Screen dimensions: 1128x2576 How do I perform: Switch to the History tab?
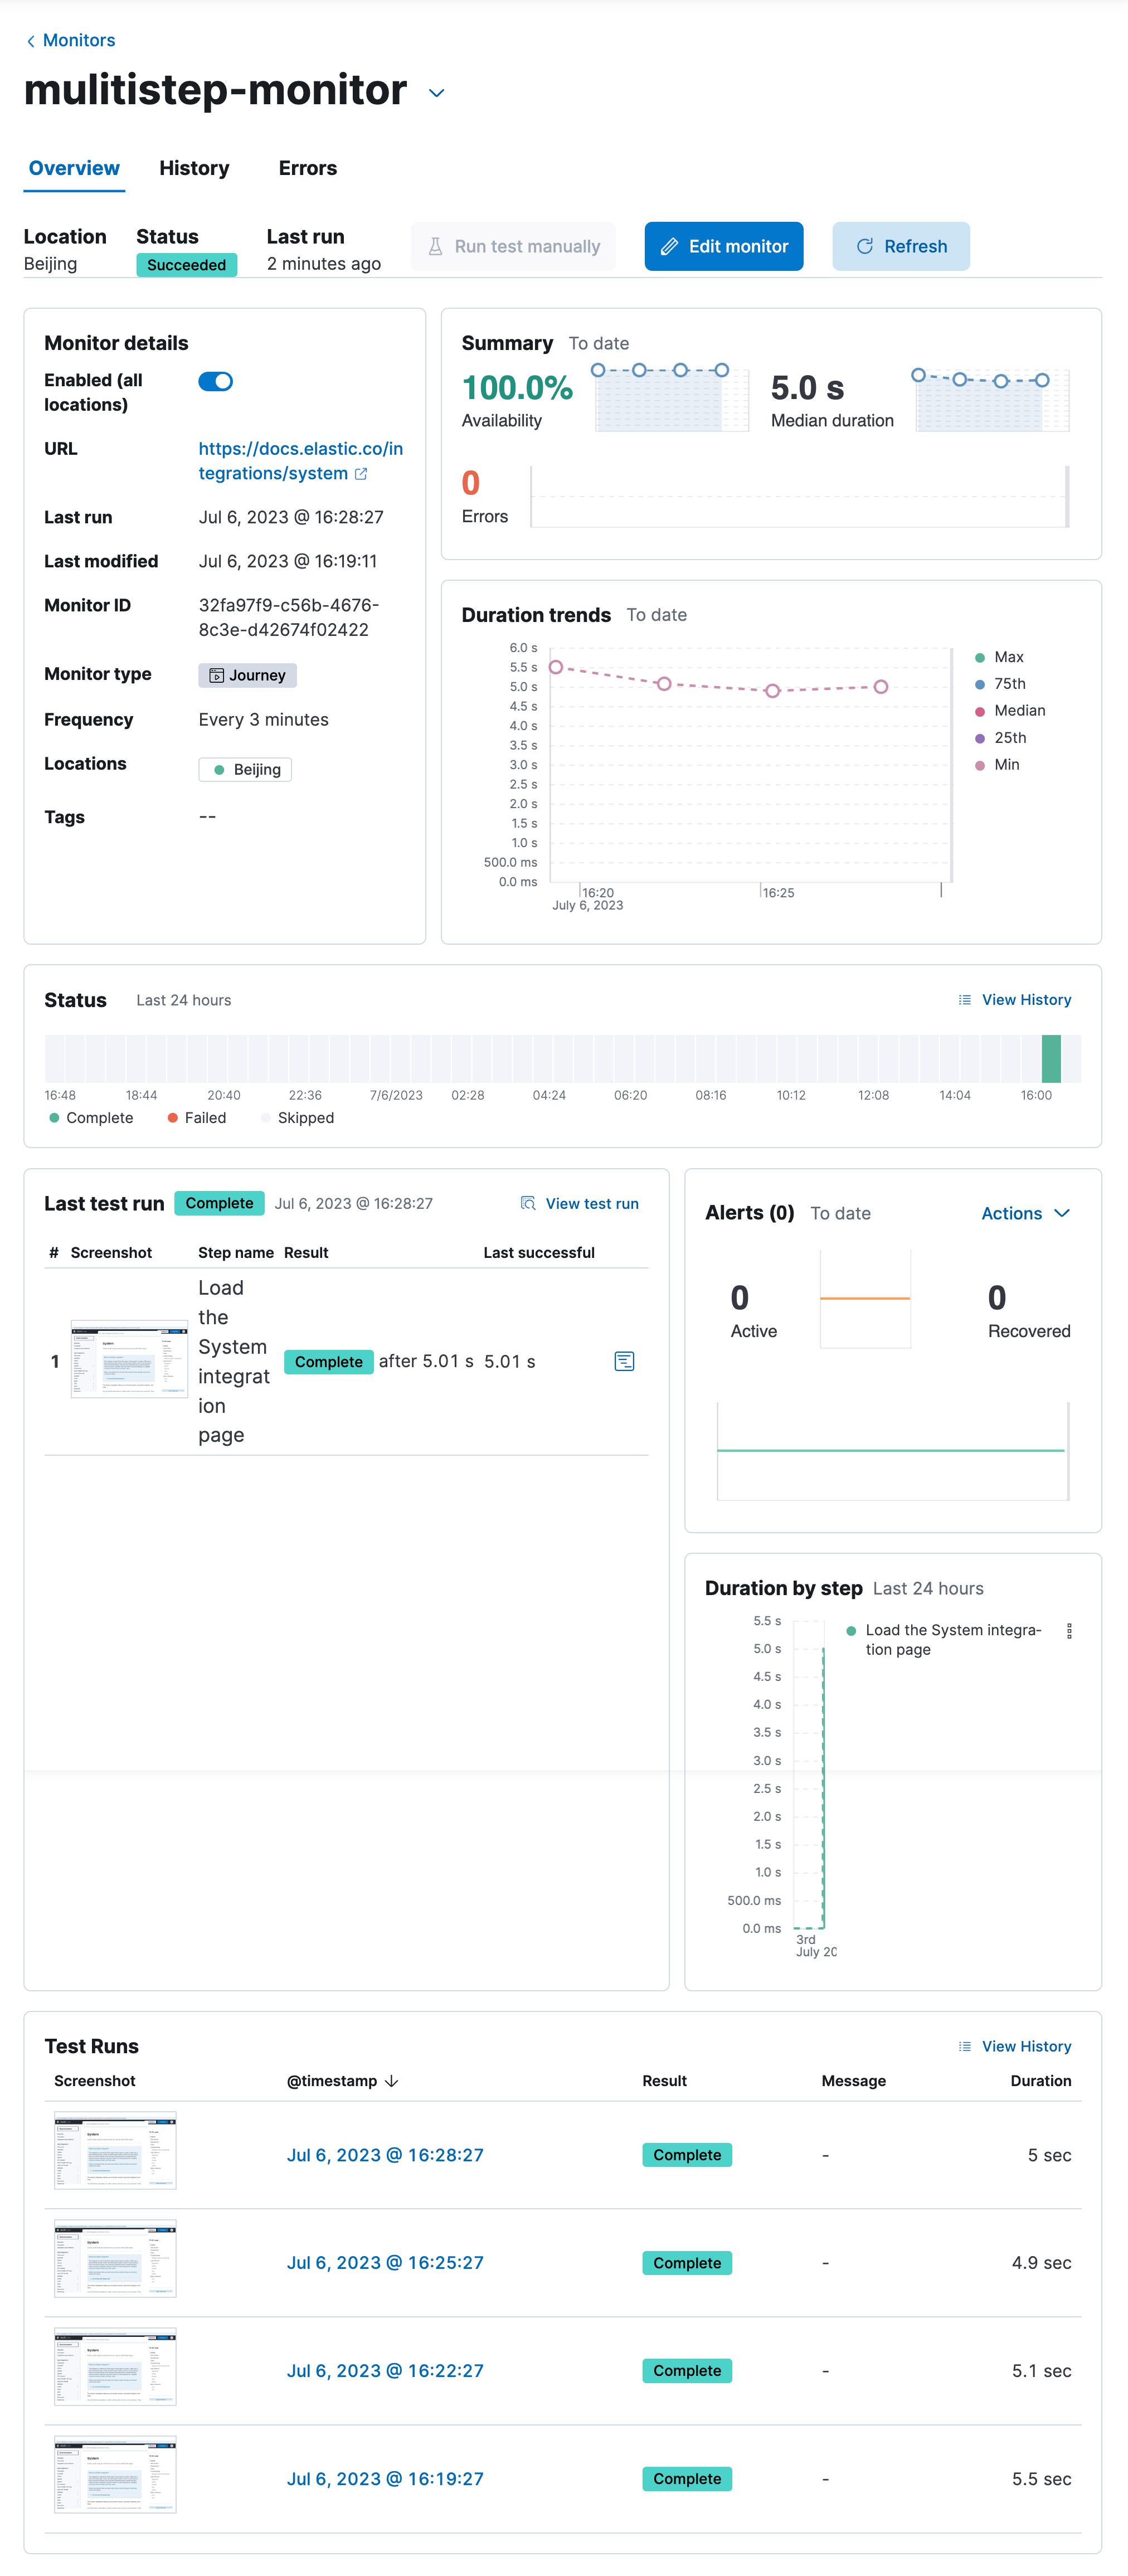click(194, 168)
